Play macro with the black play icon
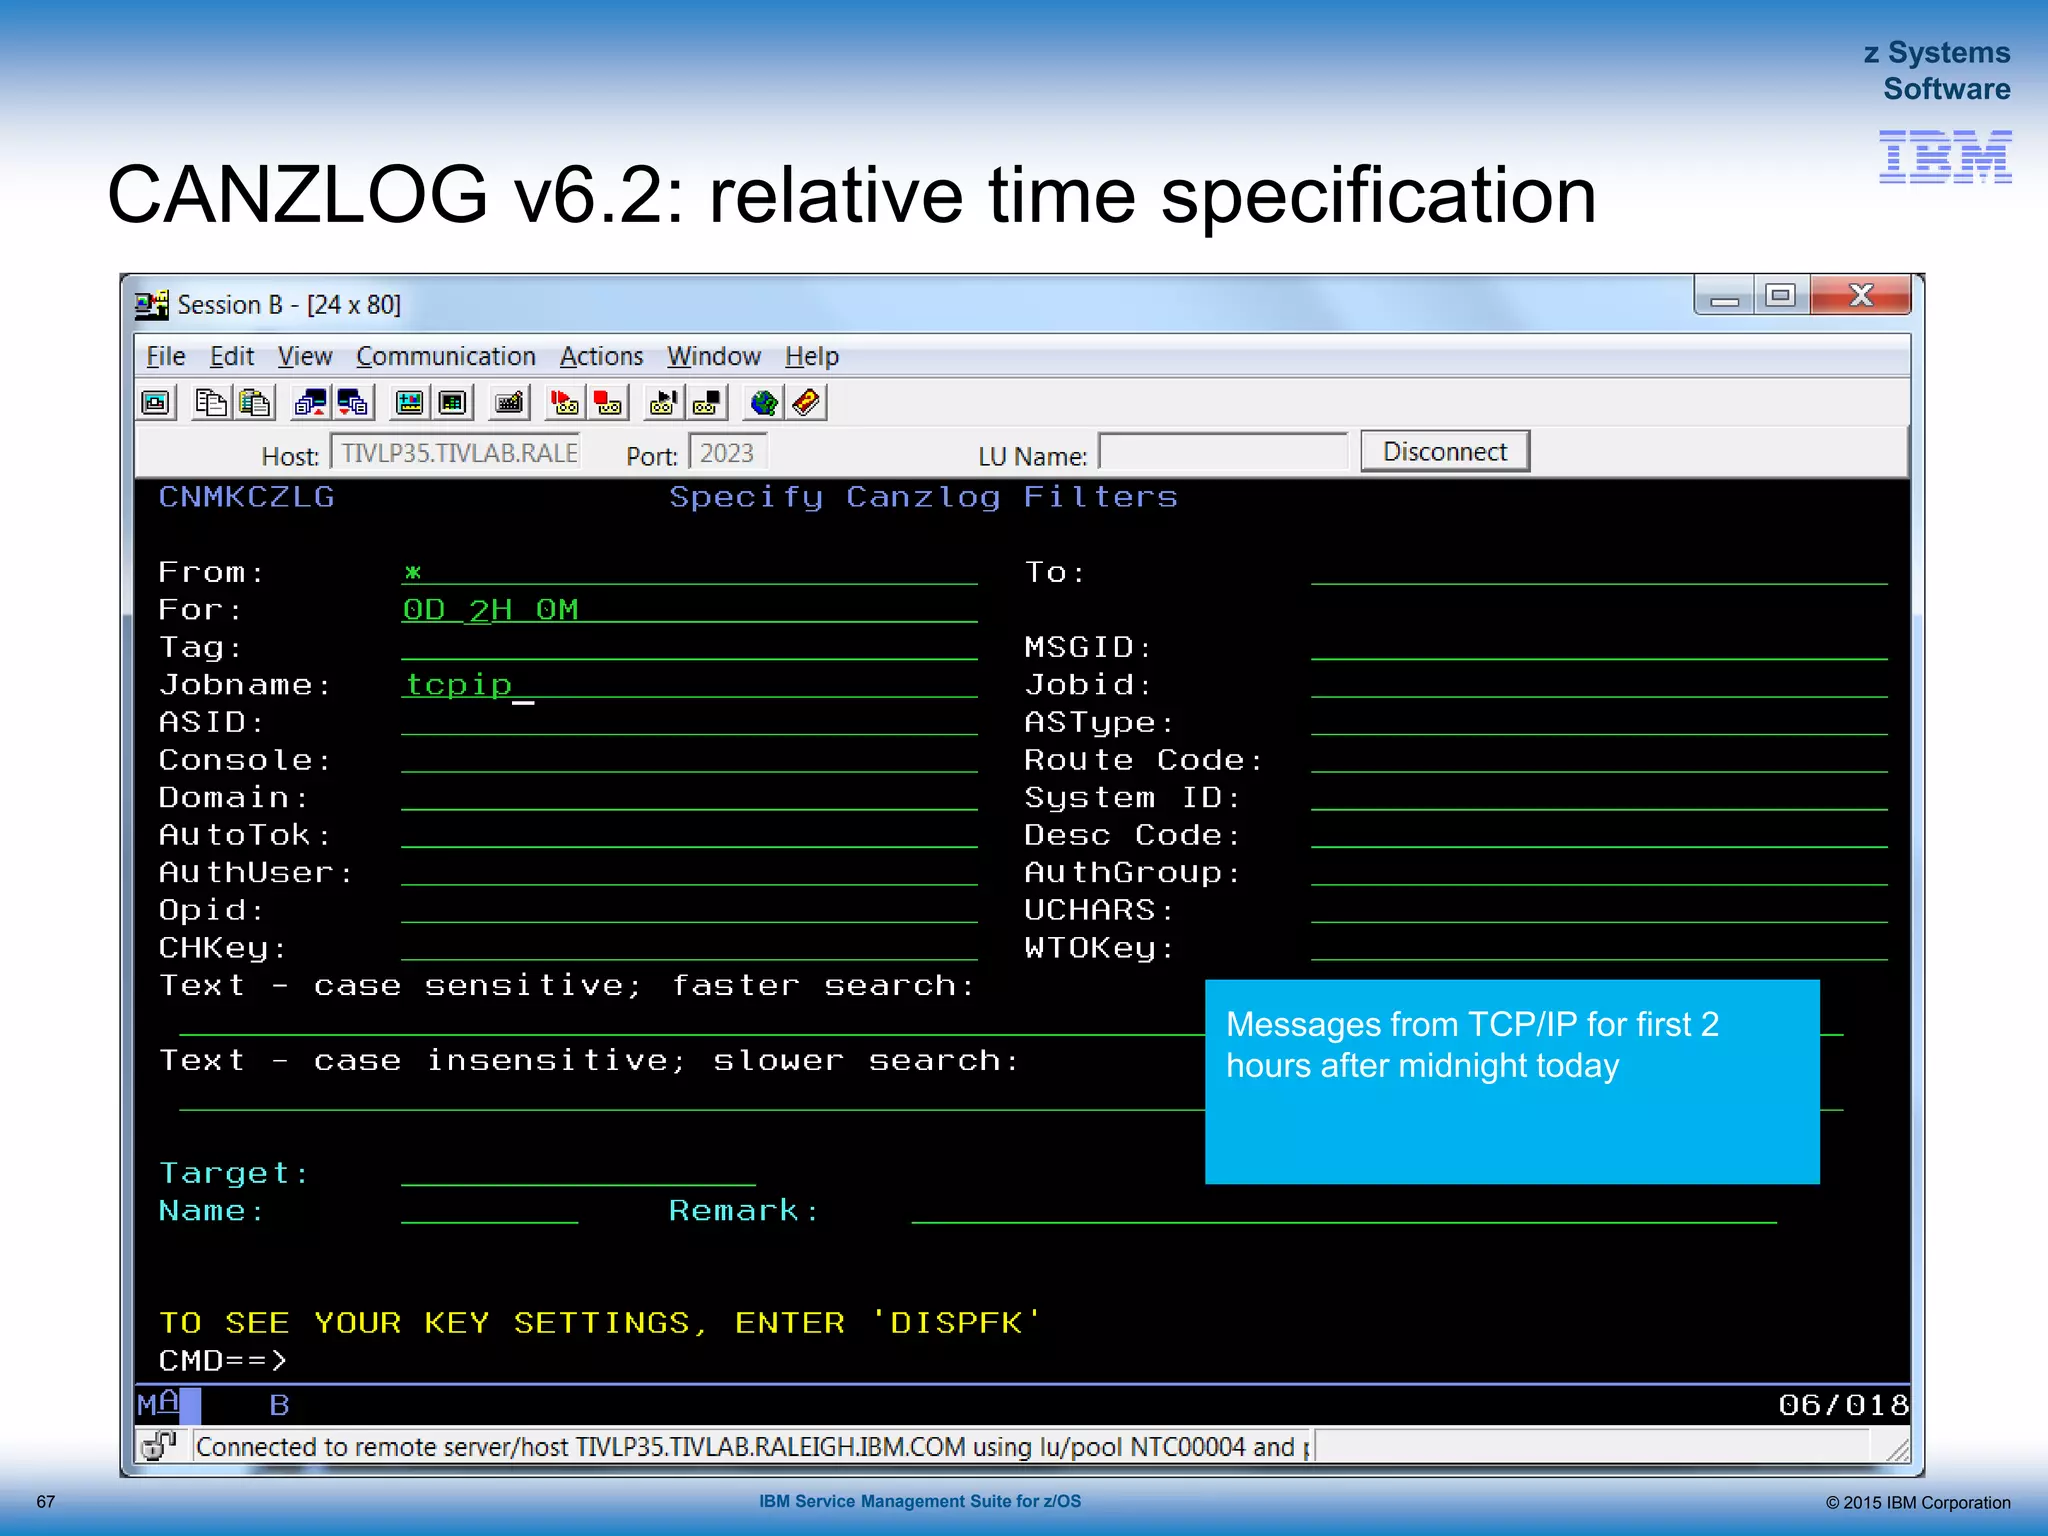This screenshot has width=2048, height=1536. click(x=663, y=403)
